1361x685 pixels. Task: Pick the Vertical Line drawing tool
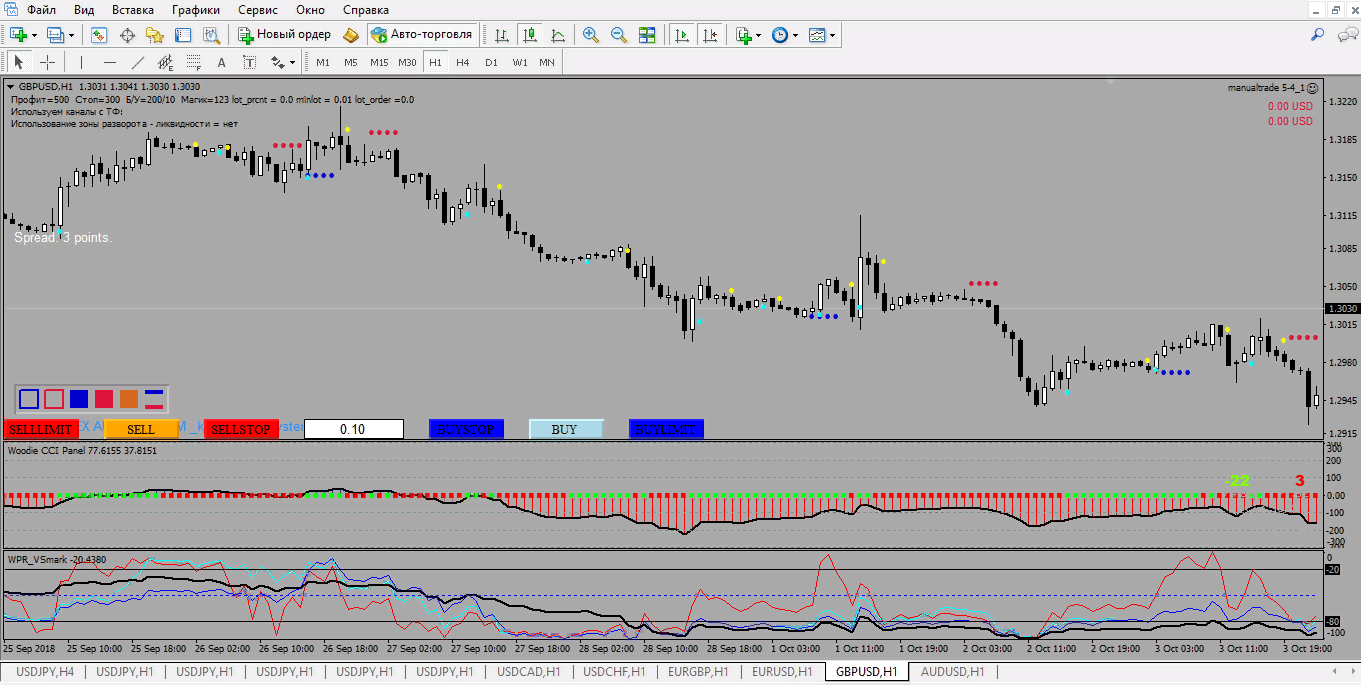pyautogui.click(x=82, y=62)
